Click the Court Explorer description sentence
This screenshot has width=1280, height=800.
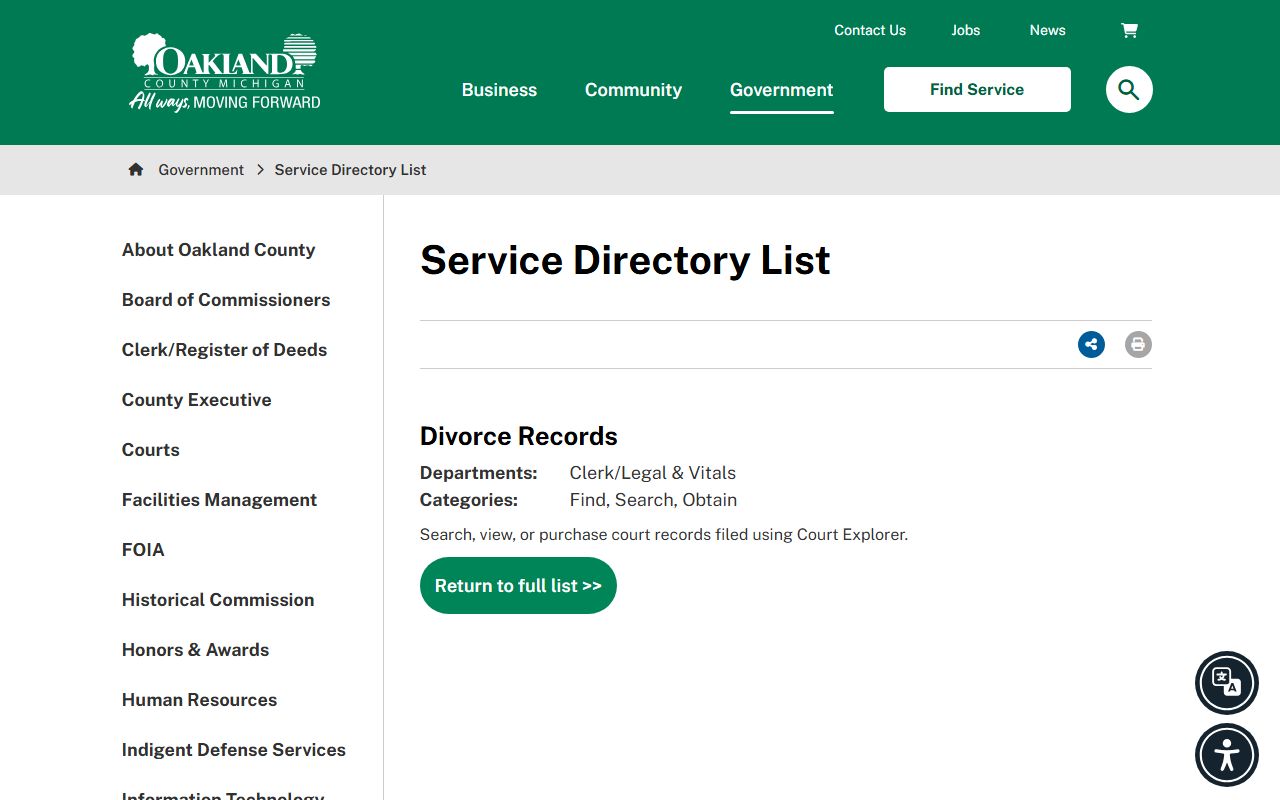(x=664, y=535)
